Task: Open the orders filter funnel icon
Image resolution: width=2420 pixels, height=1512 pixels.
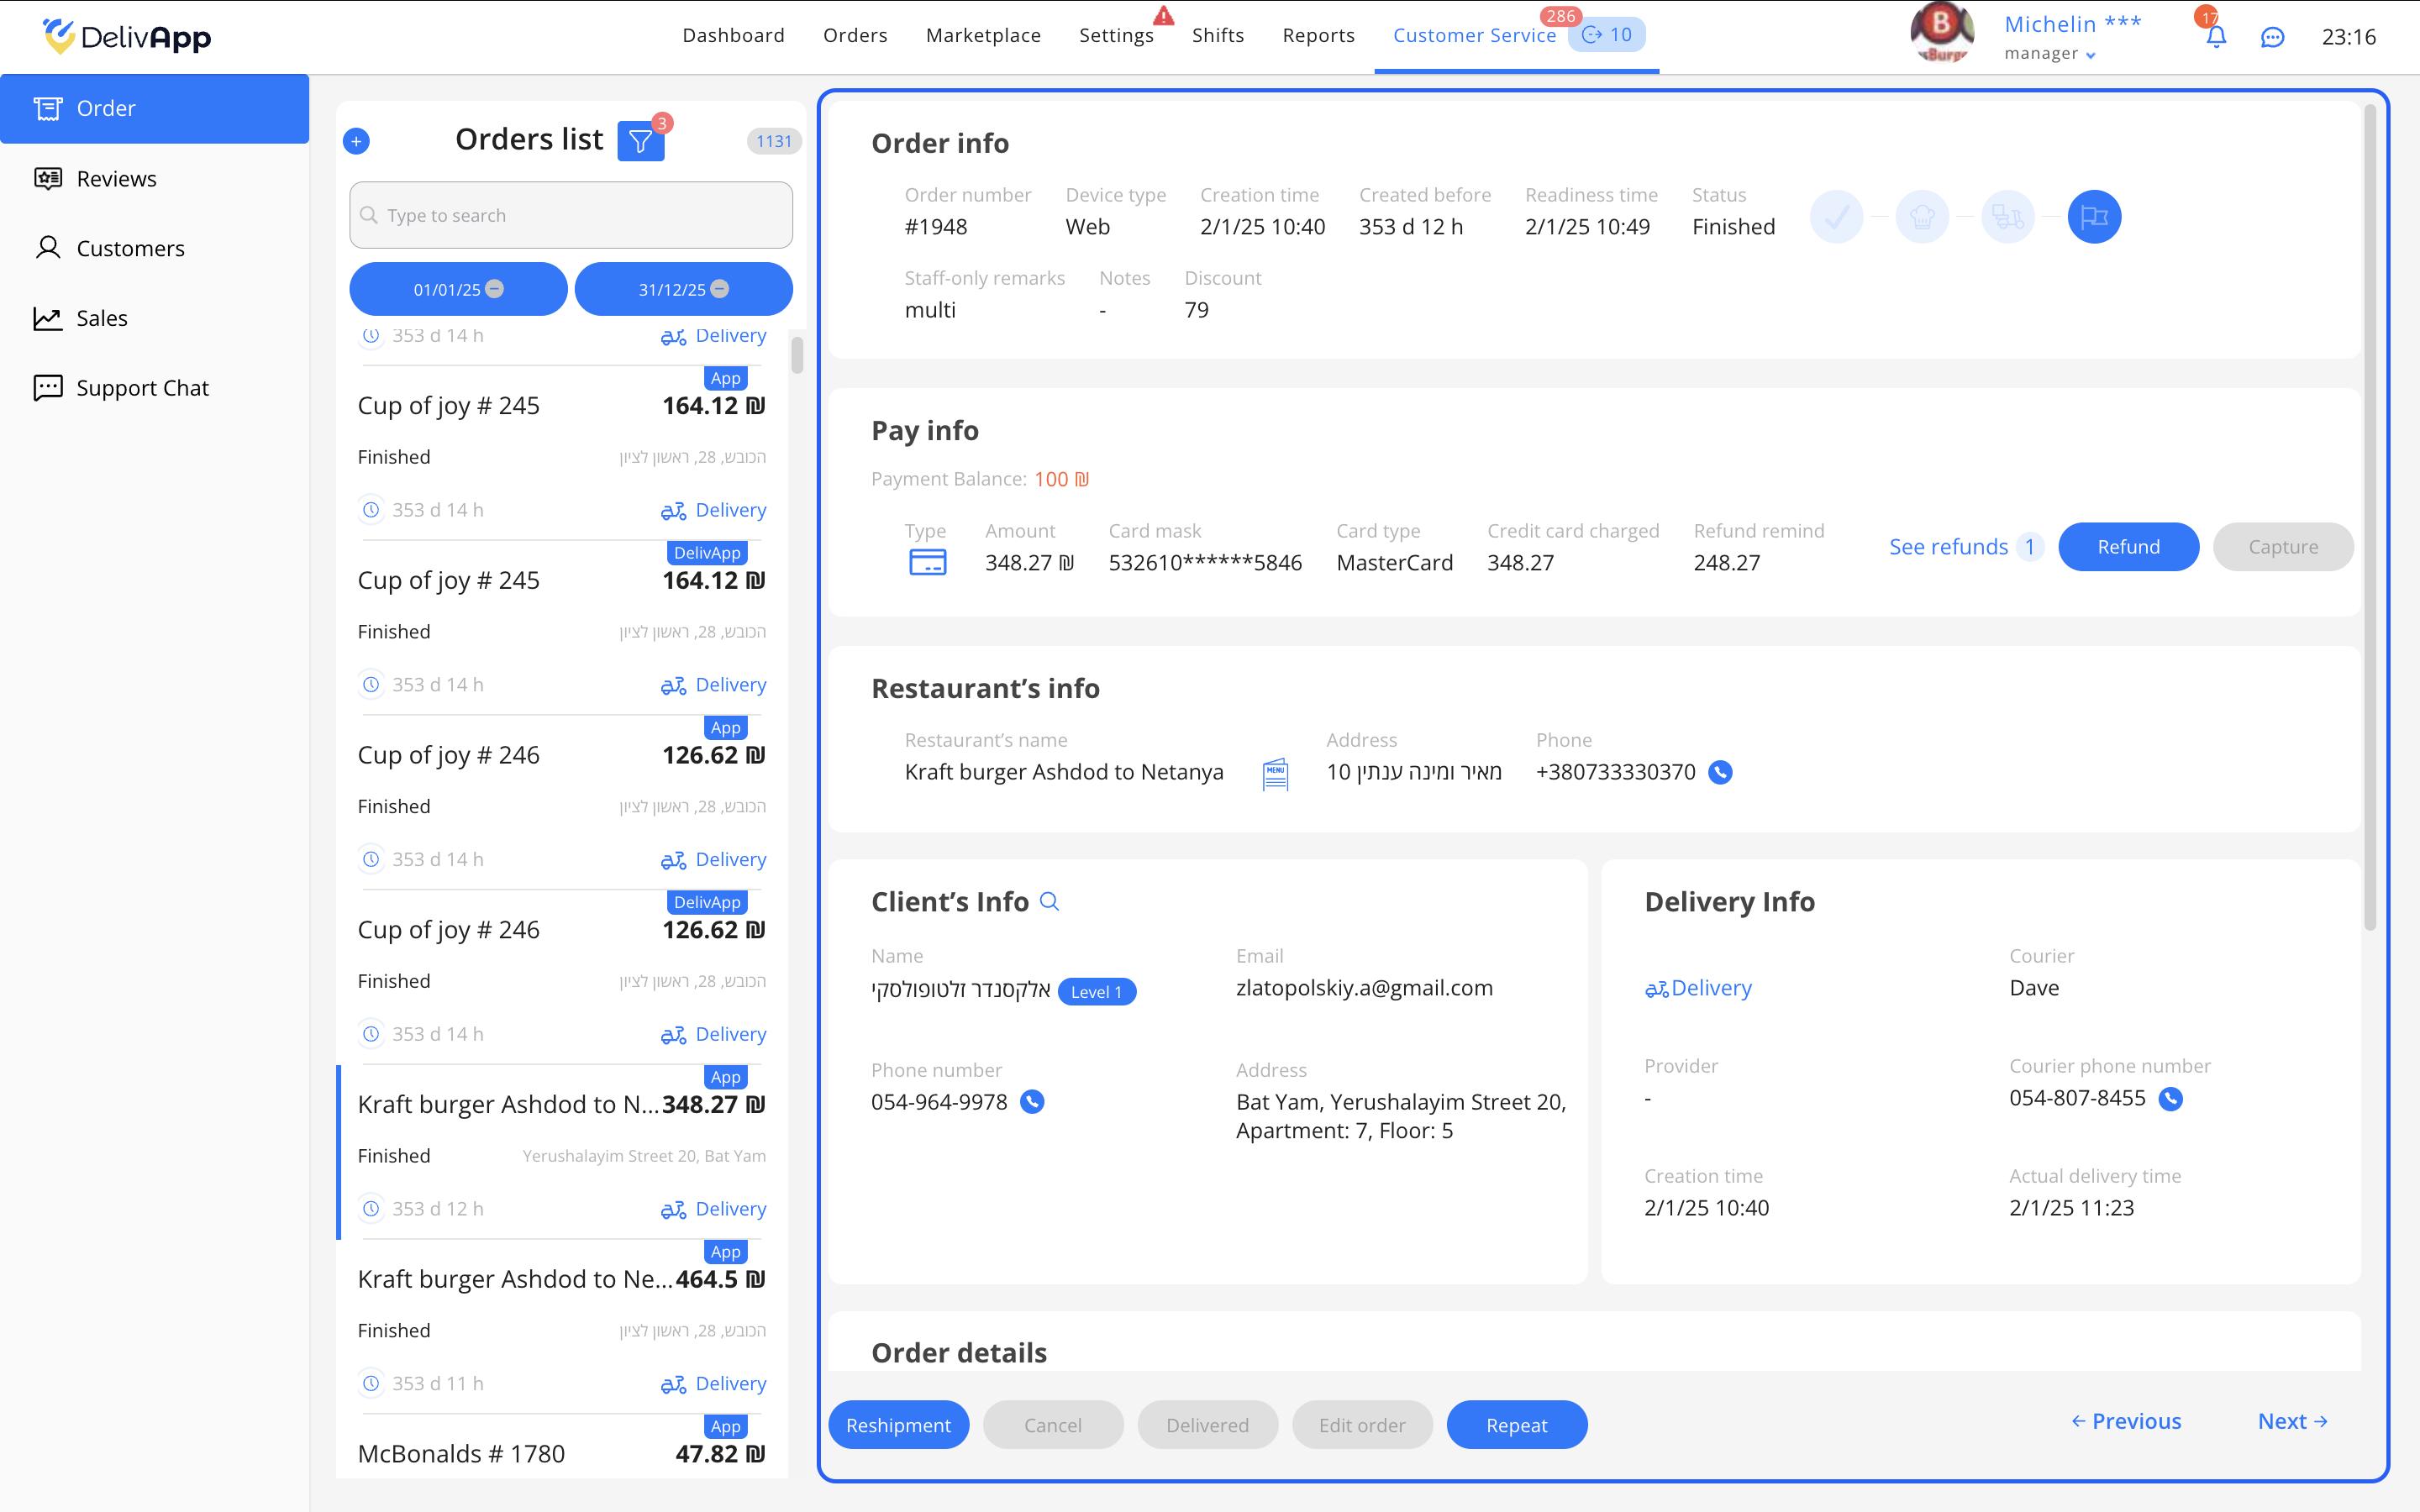Action: 640,141
